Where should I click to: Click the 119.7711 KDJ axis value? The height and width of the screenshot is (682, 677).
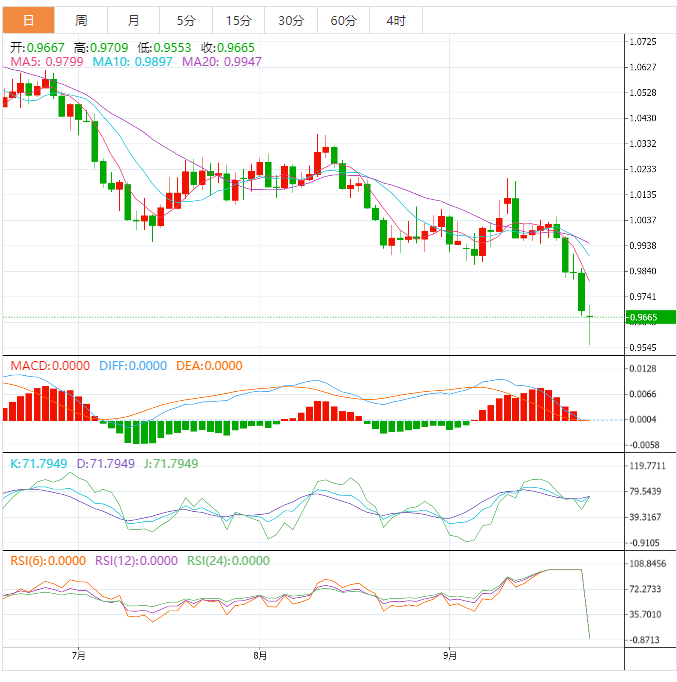coord(647,466)
